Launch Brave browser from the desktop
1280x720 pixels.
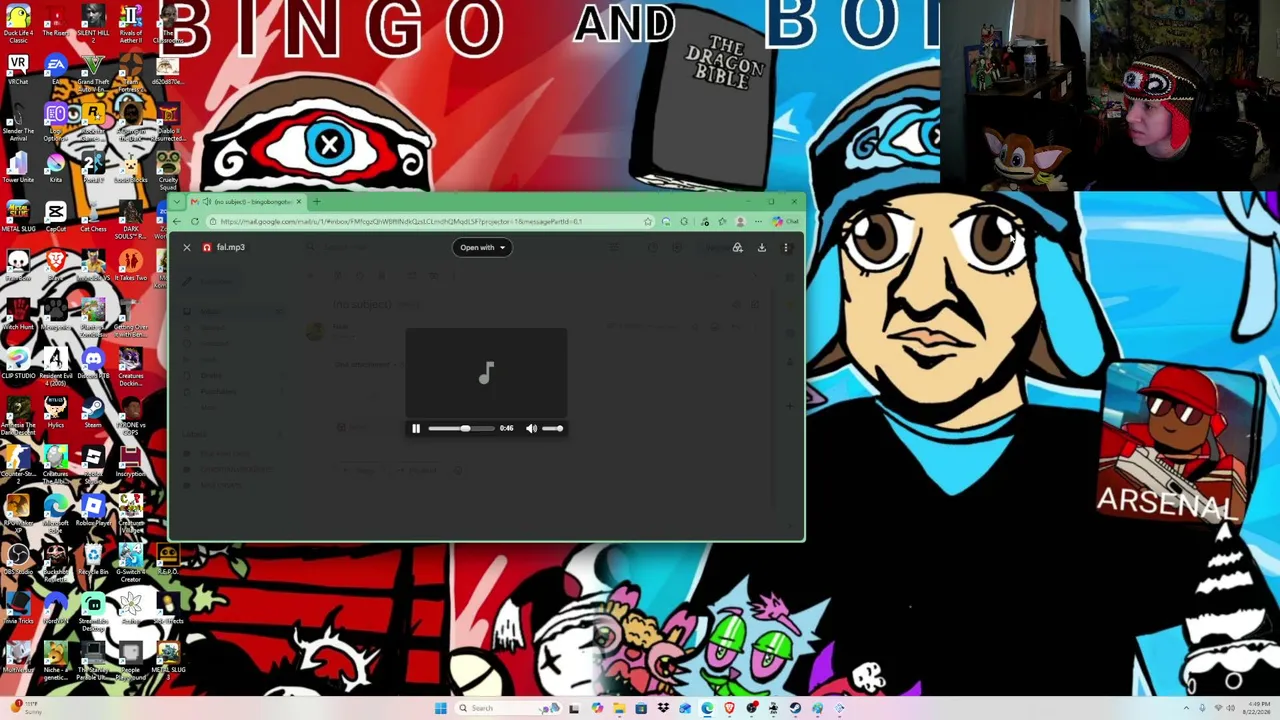pyautogui.click(x=55, y=265)
